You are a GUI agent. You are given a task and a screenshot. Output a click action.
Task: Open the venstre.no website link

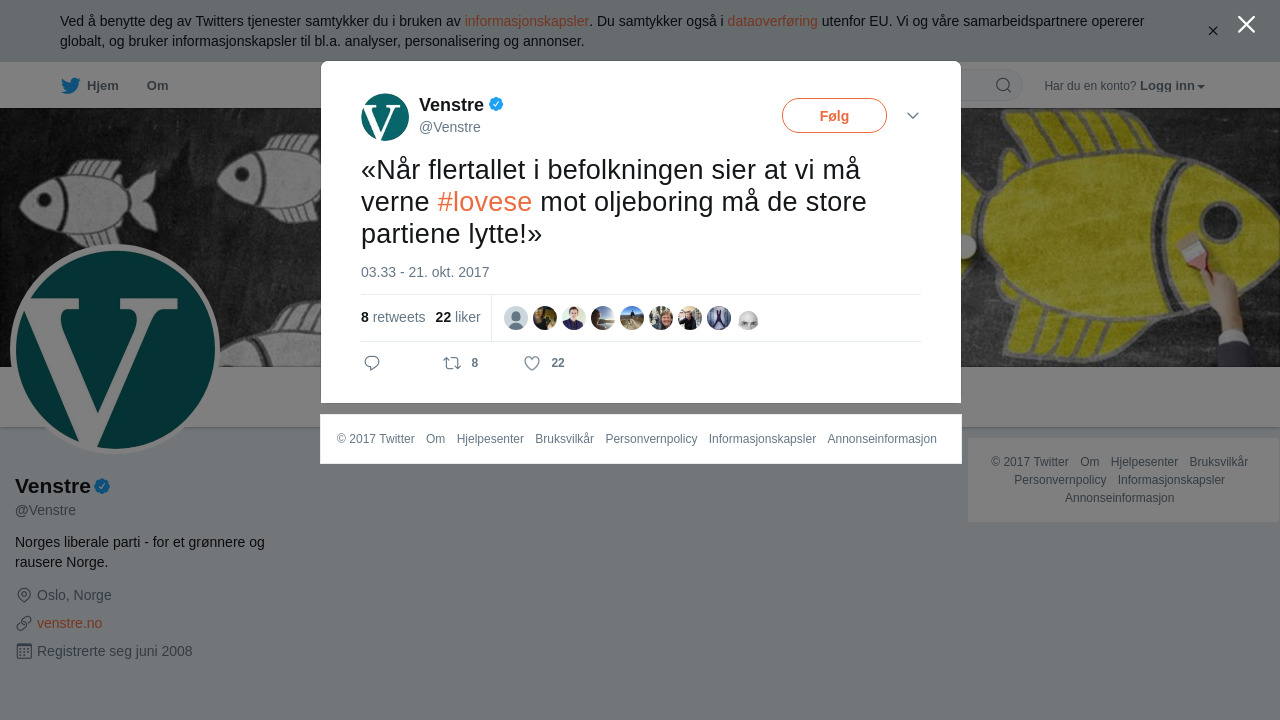click(x=69, y=623)
